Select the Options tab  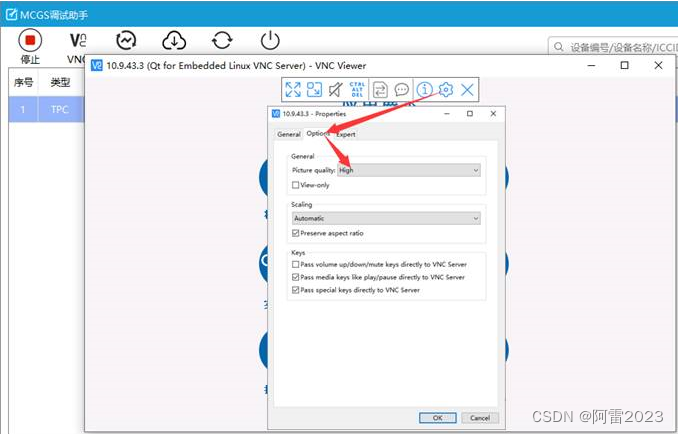(x=318, y=134)
